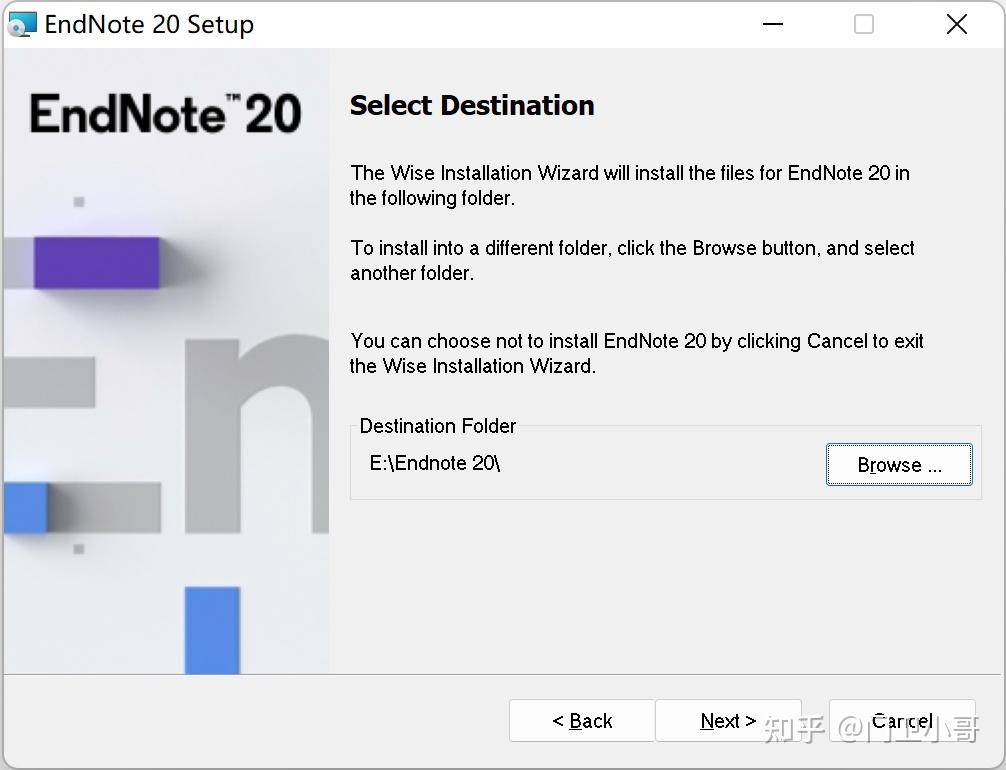This screenshot has height=770, width=1006.
Task: Click the blue rectangle at the artwork bottom
Action: click(210, 630)
